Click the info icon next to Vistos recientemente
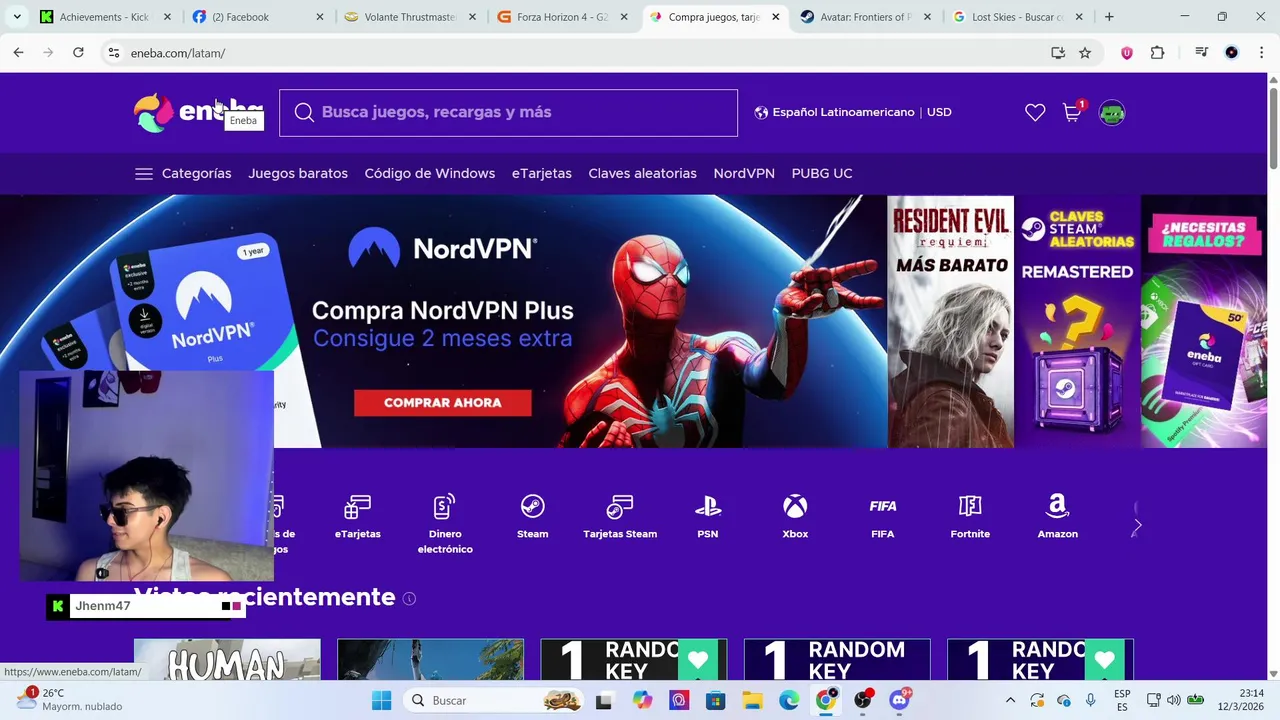This screenshot has height=720, width=1280. coord(409,598)
